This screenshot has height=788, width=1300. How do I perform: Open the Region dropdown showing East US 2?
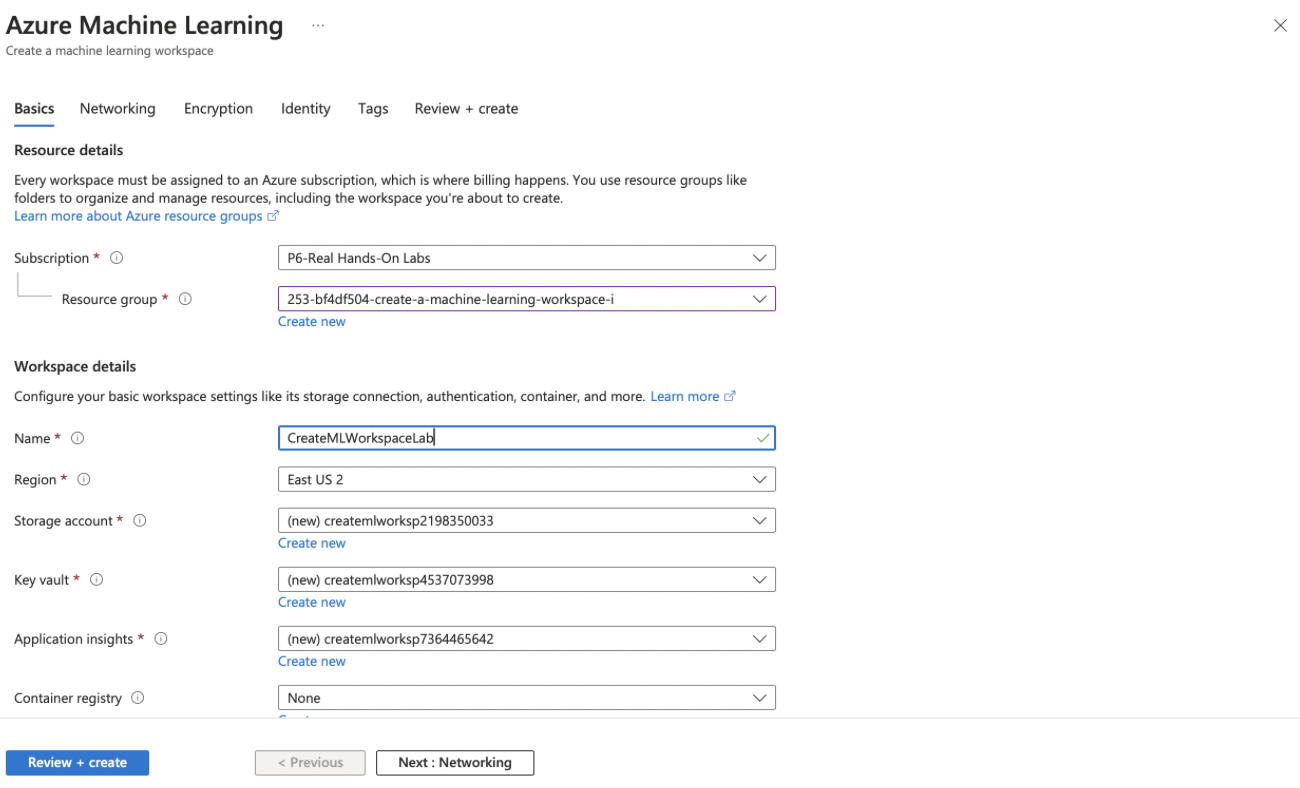point(526,480)
